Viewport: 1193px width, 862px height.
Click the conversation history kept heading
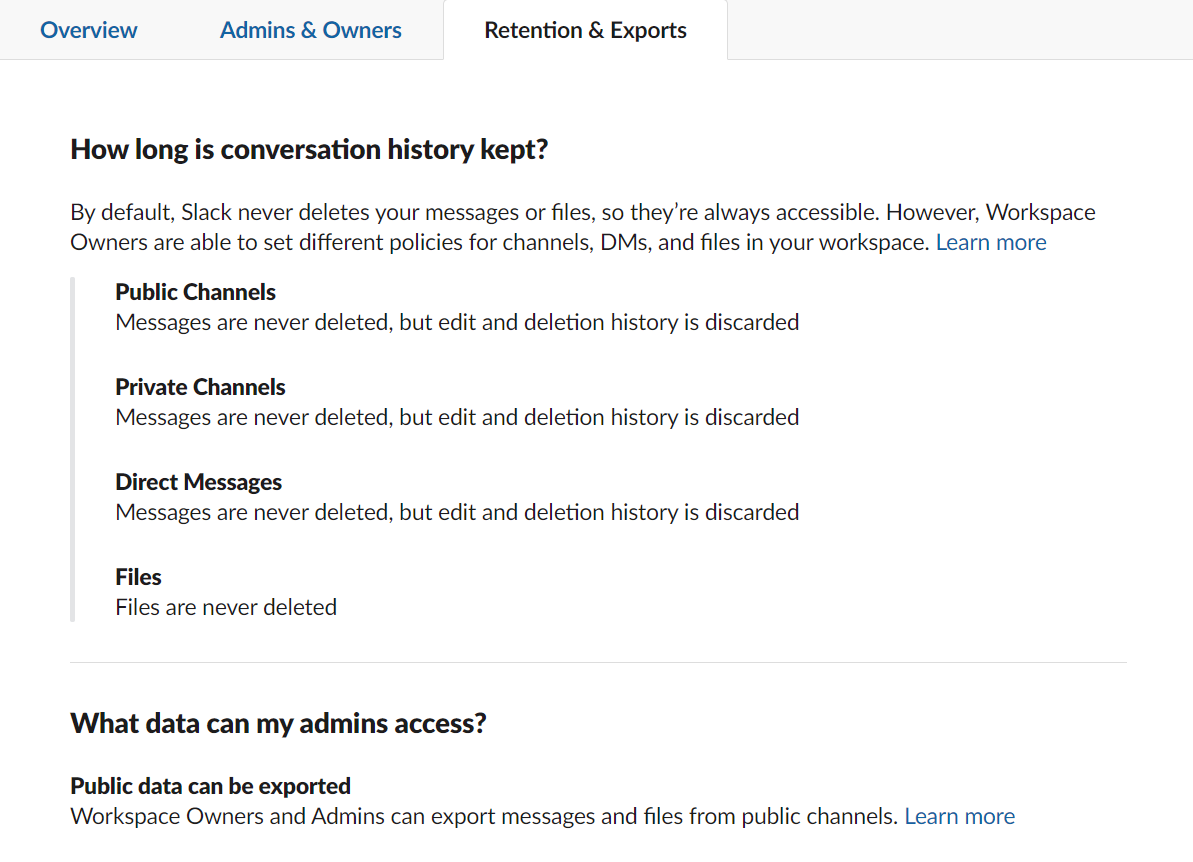pyautogui.click(x=310, y=150)
